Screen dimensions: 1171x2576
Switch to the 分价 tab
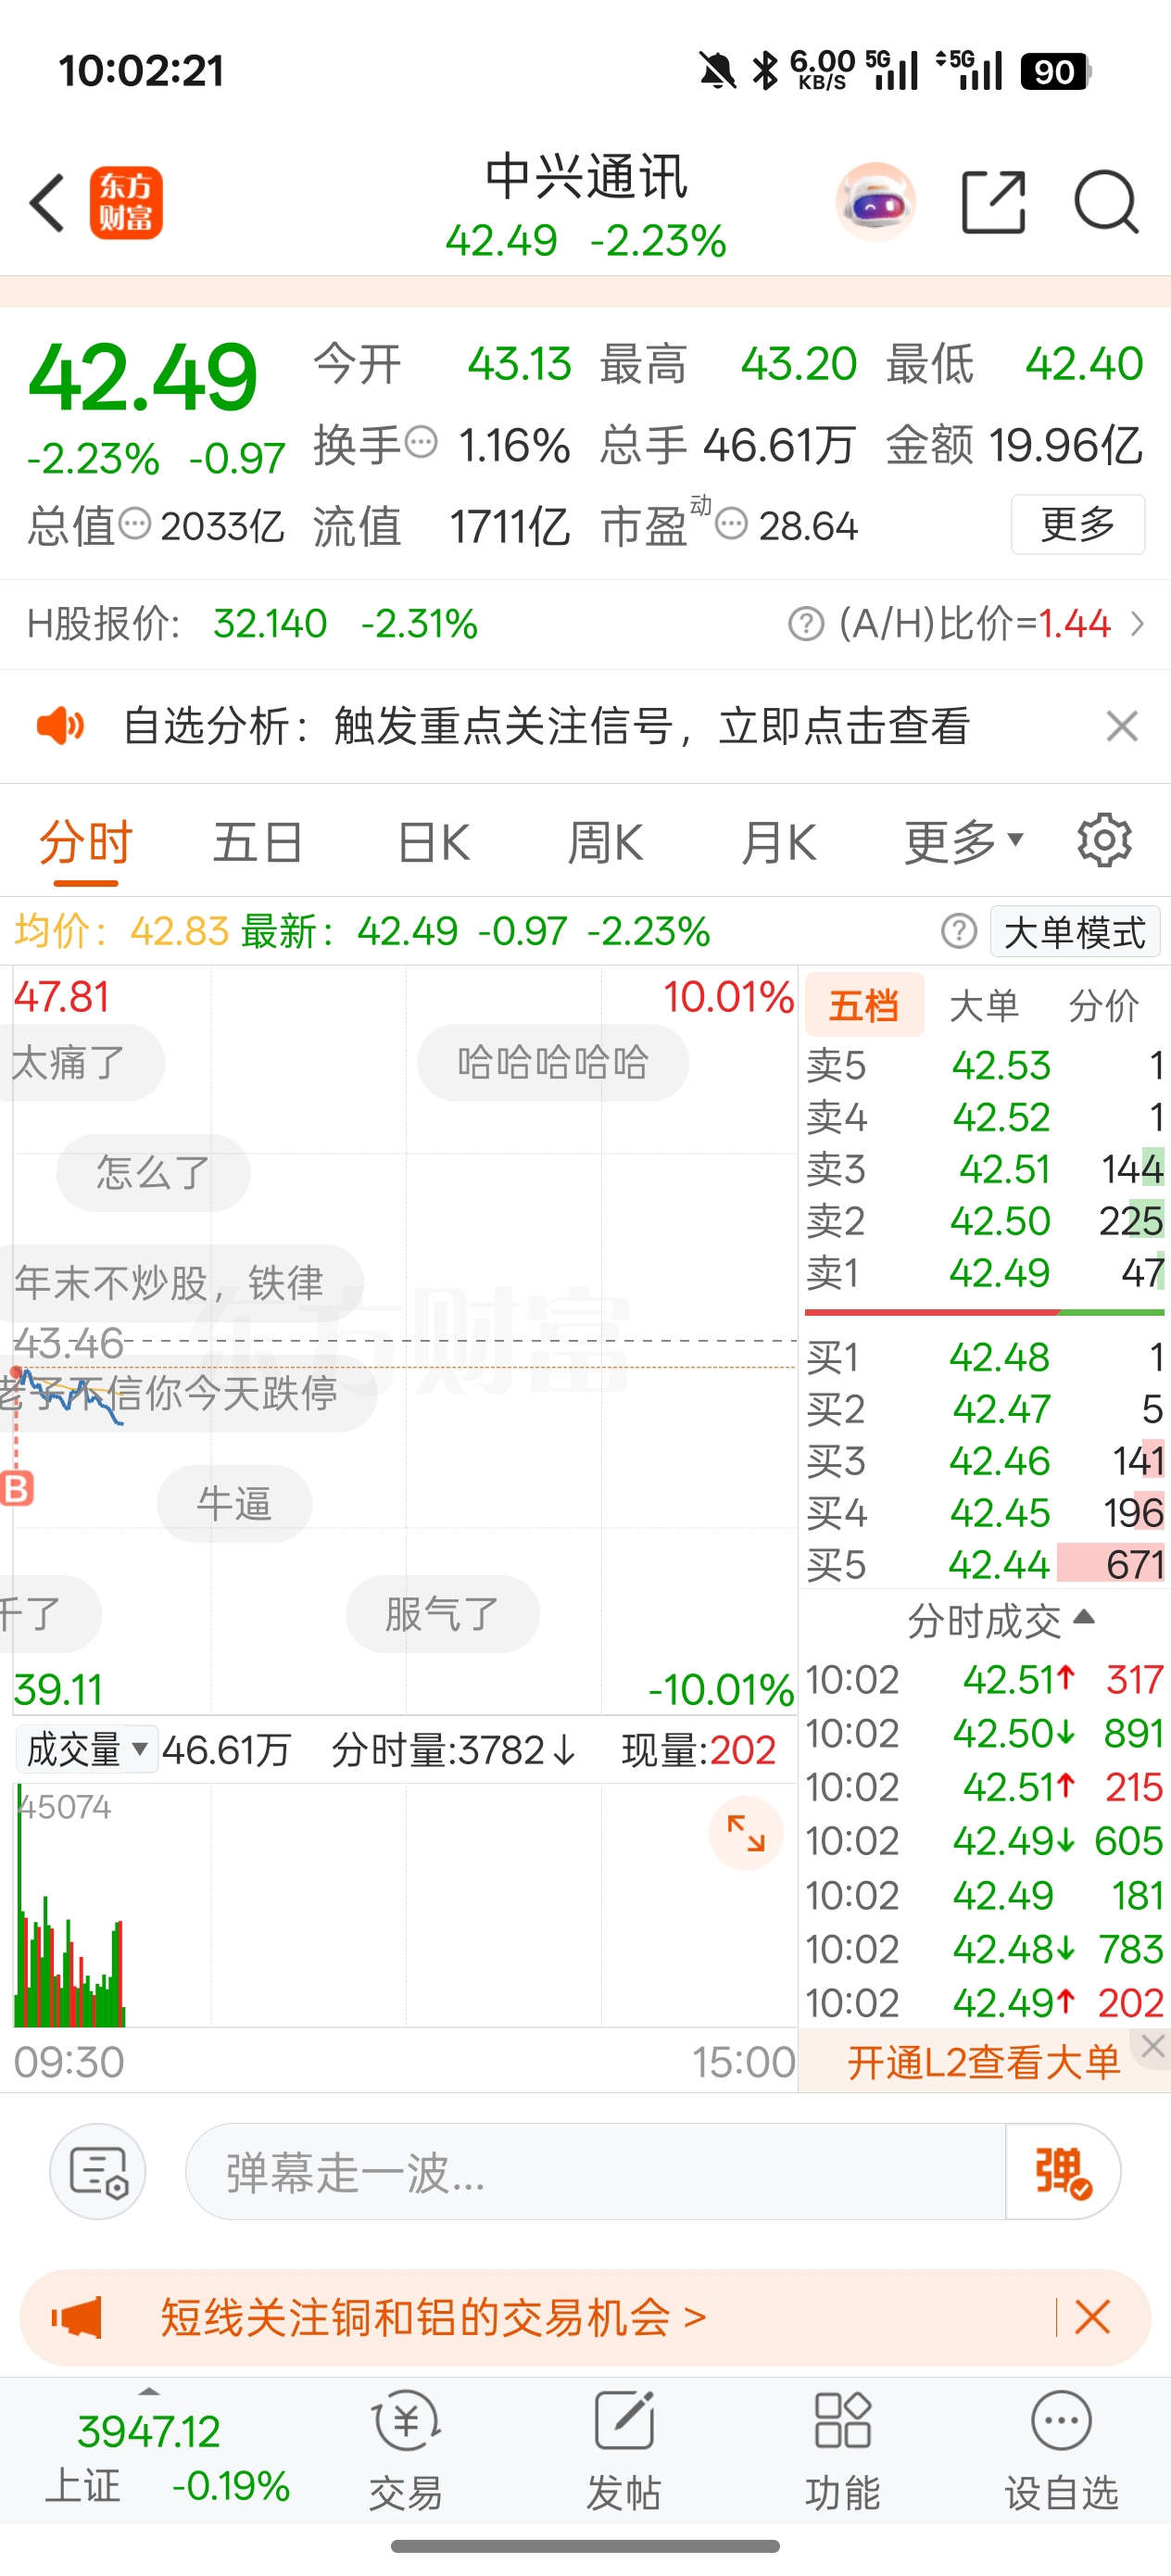[x=1104, y=1005]
